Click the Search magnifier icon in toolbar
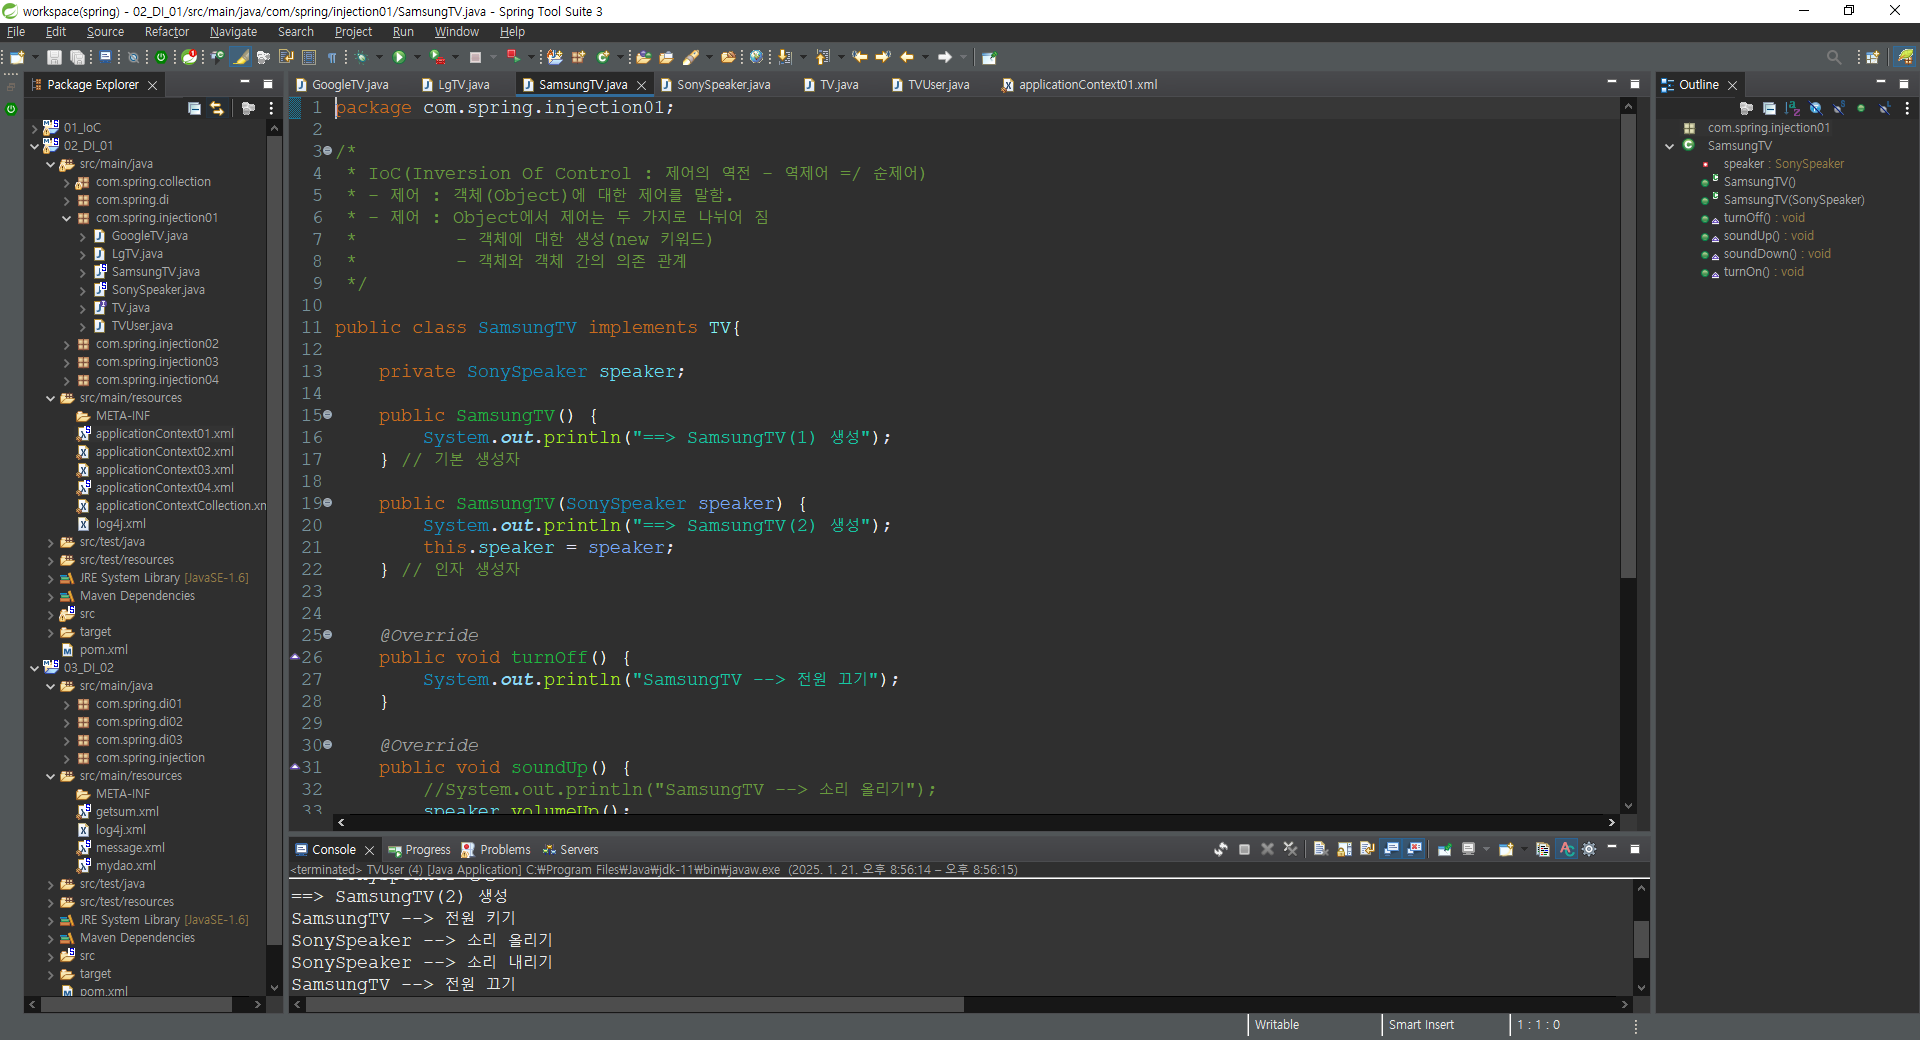This screenshot has width=1920, height=1040. point(1833,57)
